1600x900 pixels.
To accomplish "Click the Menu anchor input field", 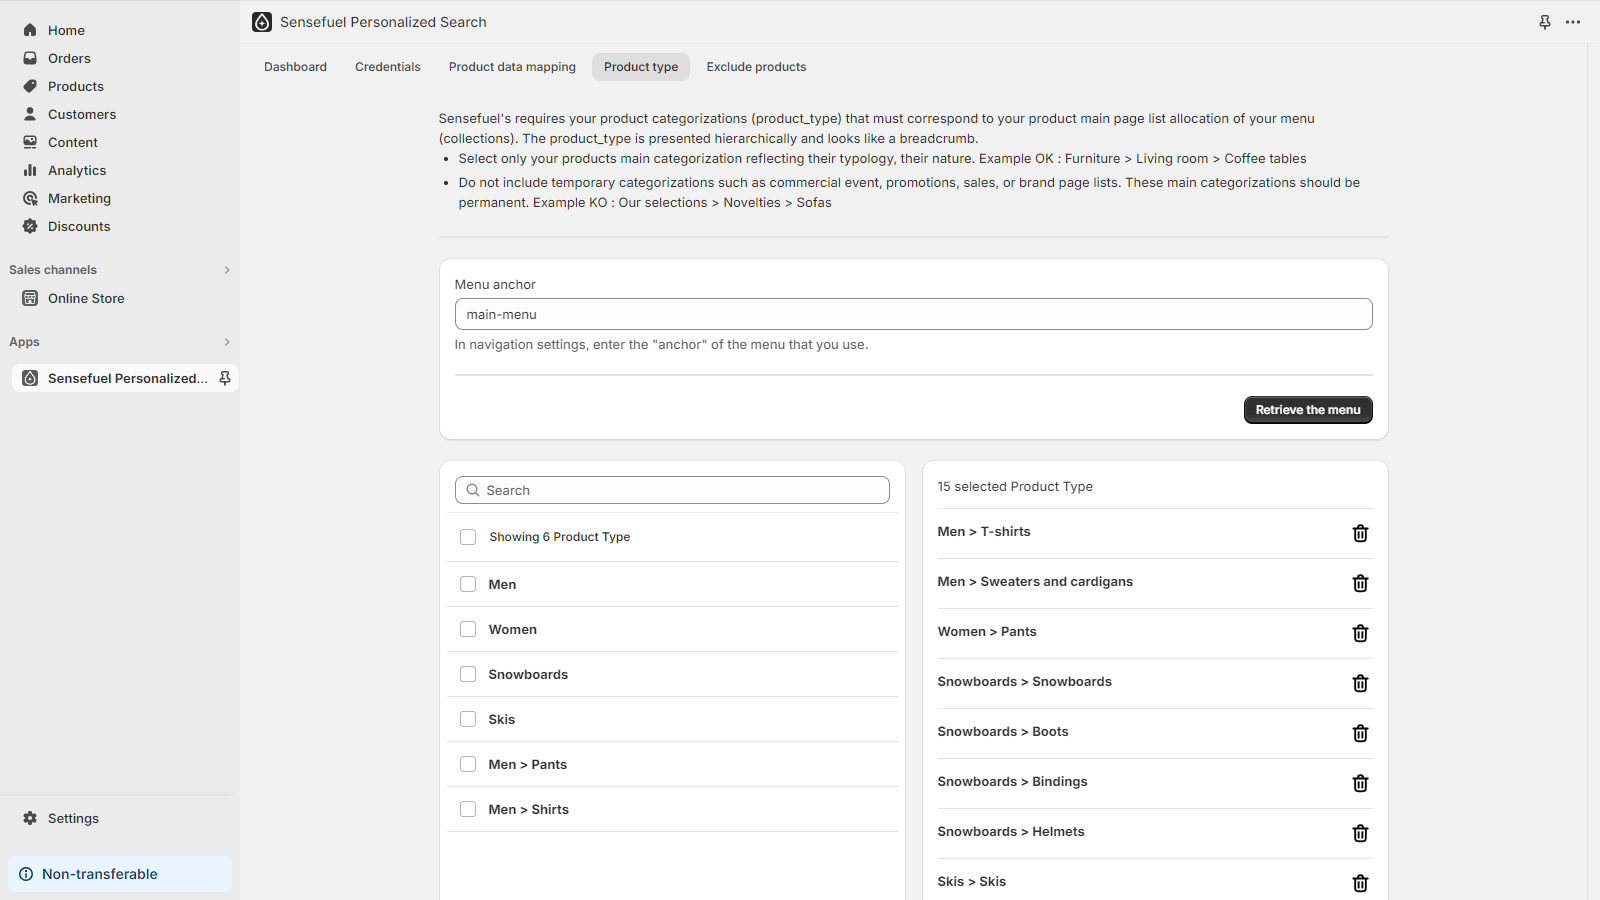I will [913, 314].
